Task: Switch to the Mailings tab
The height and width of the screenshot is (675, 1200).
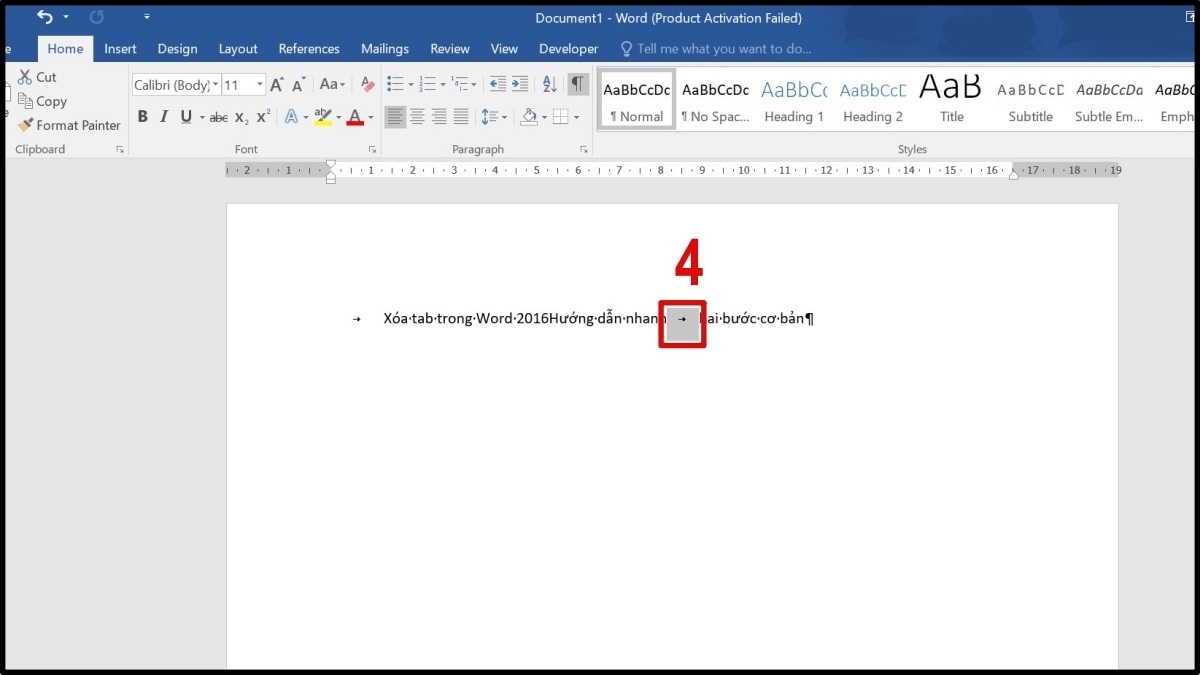Action: pyautogui.click(x=384, y=48)
